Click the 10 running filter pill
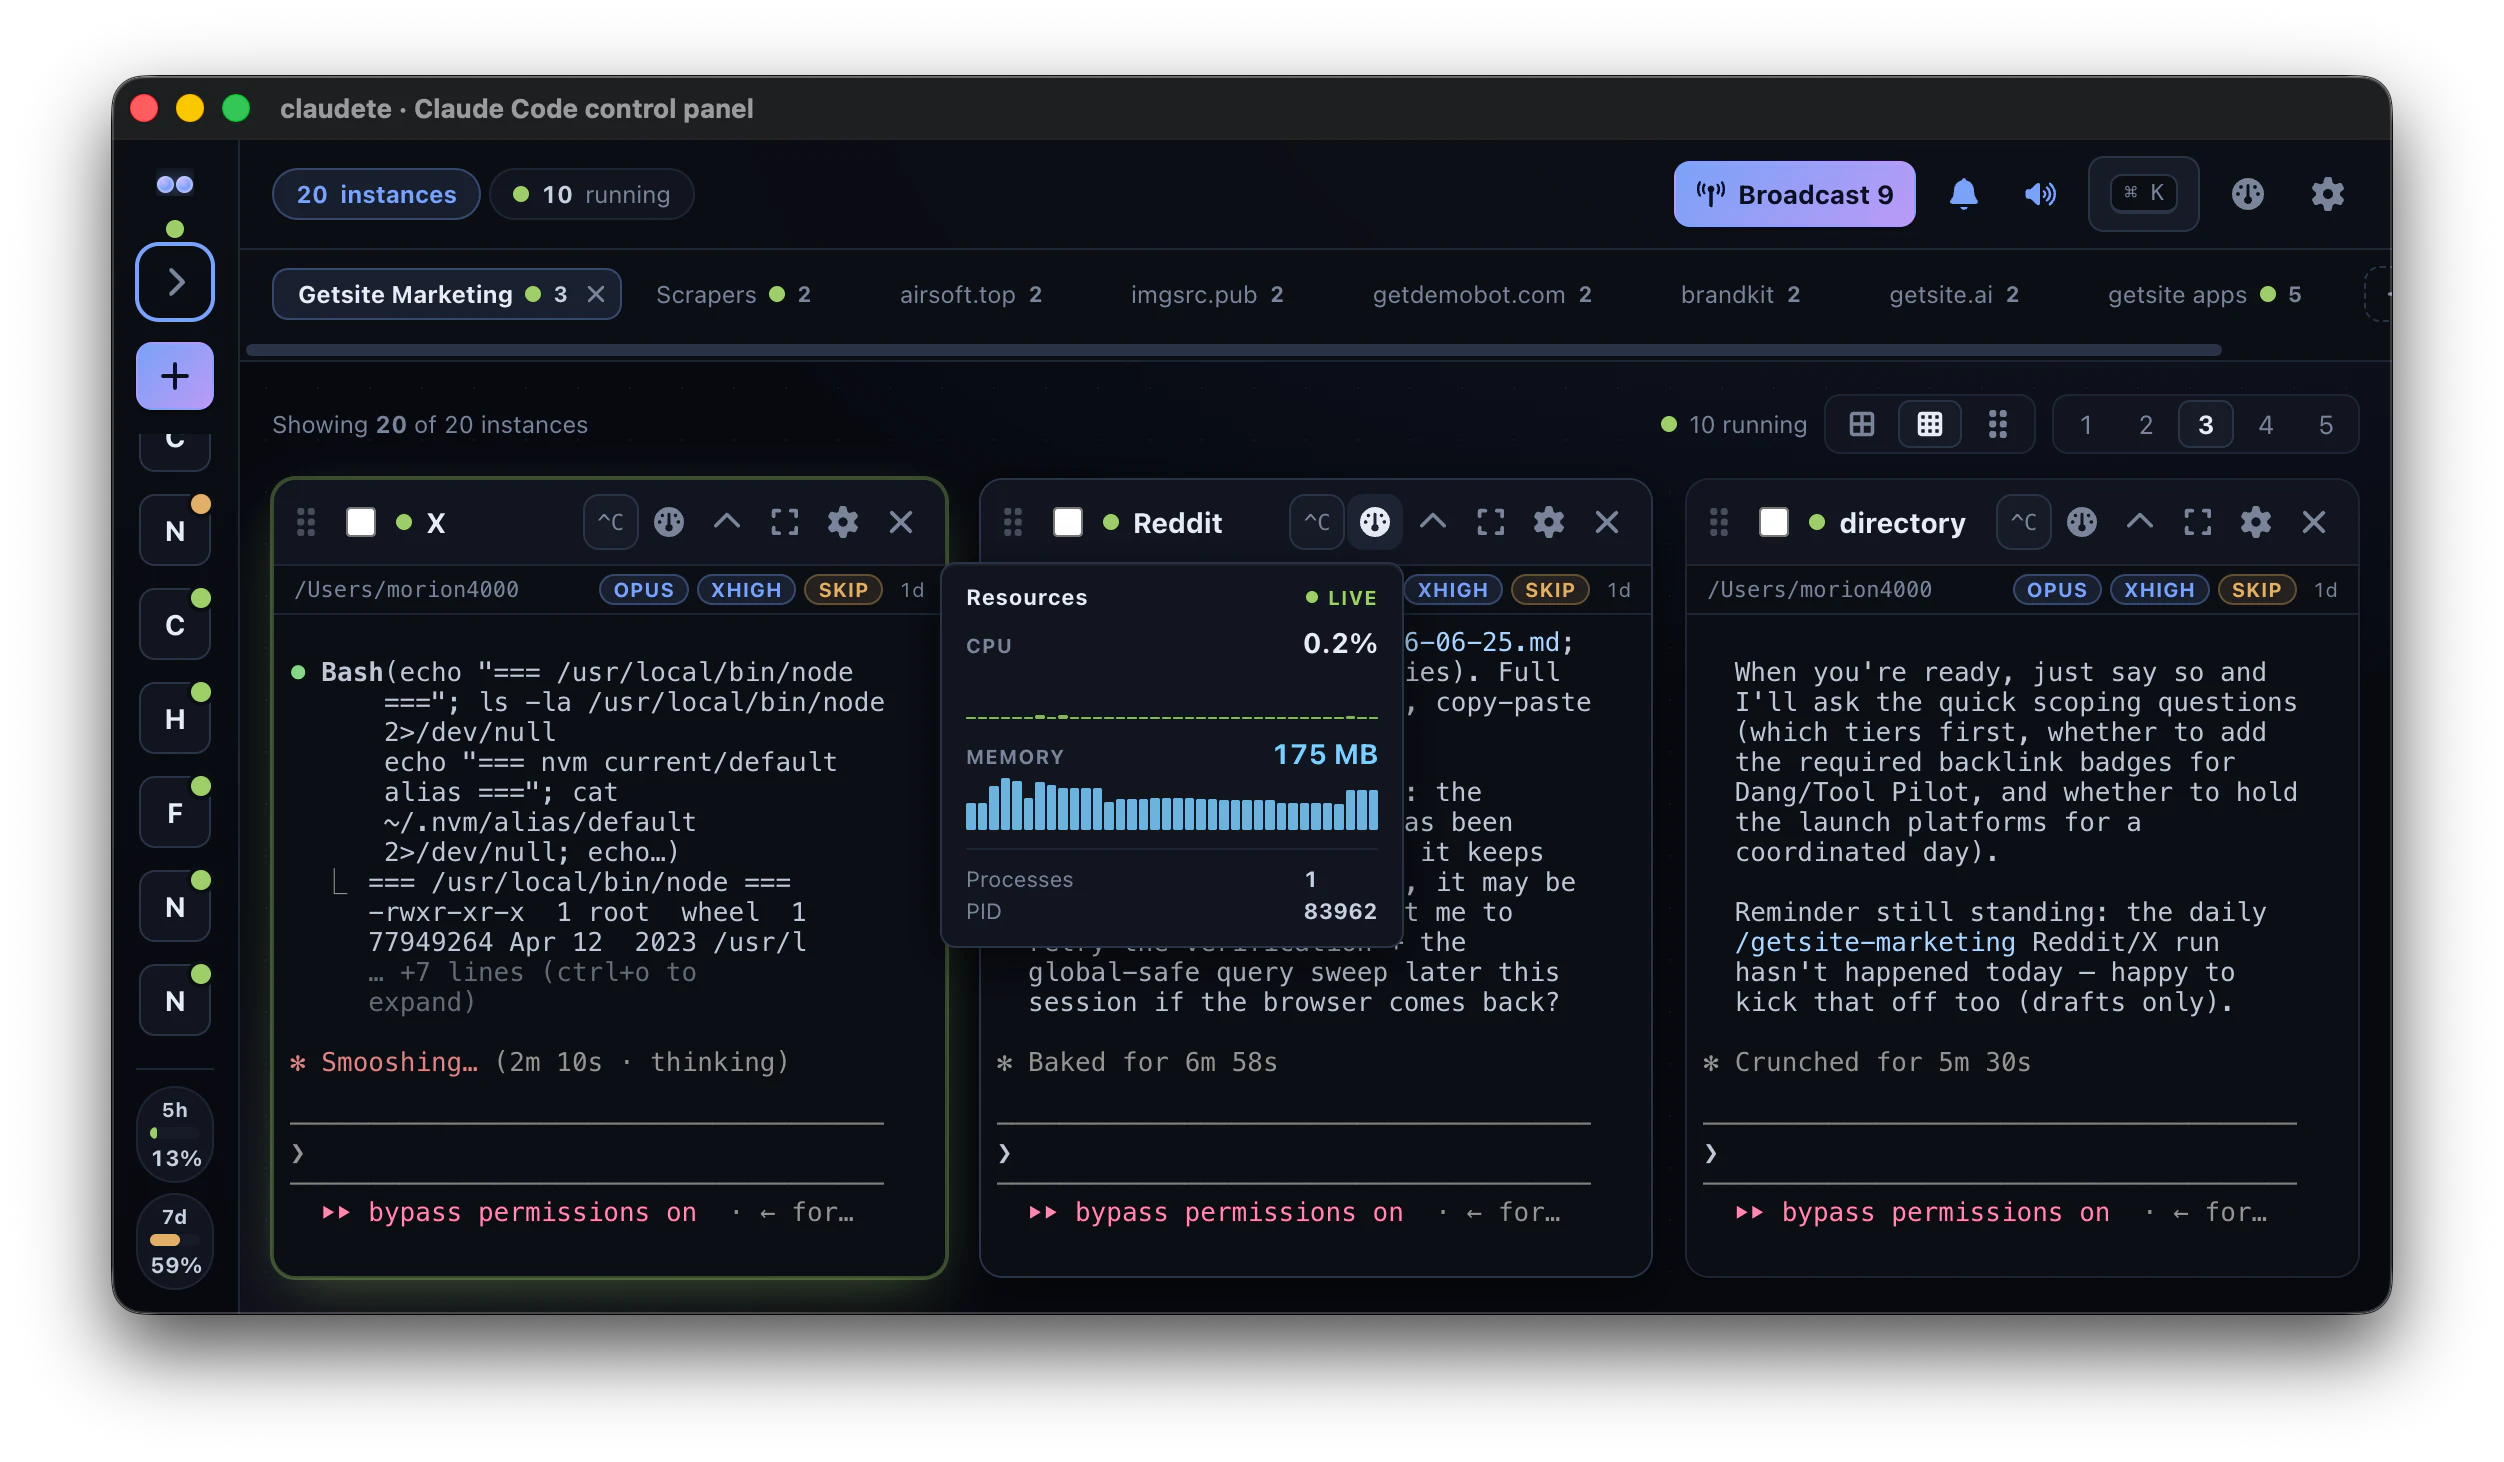This screenshot has width=2504, height=1462. (x=591, y=194)
